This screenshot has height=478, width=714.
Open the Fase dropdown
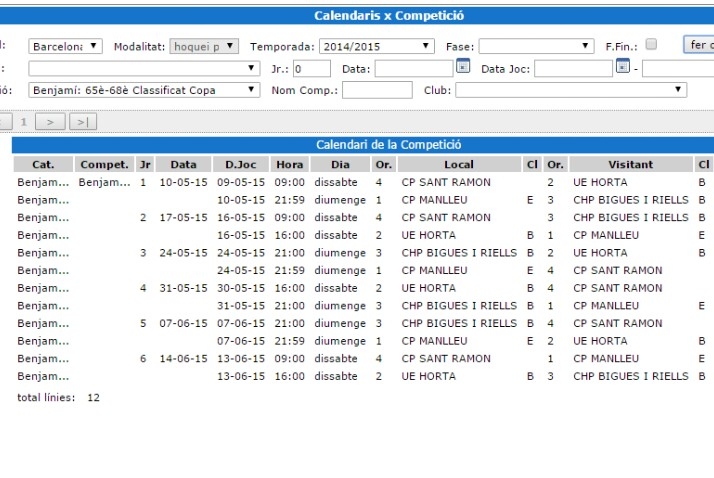pyautogui.click(x=536, y=46)
